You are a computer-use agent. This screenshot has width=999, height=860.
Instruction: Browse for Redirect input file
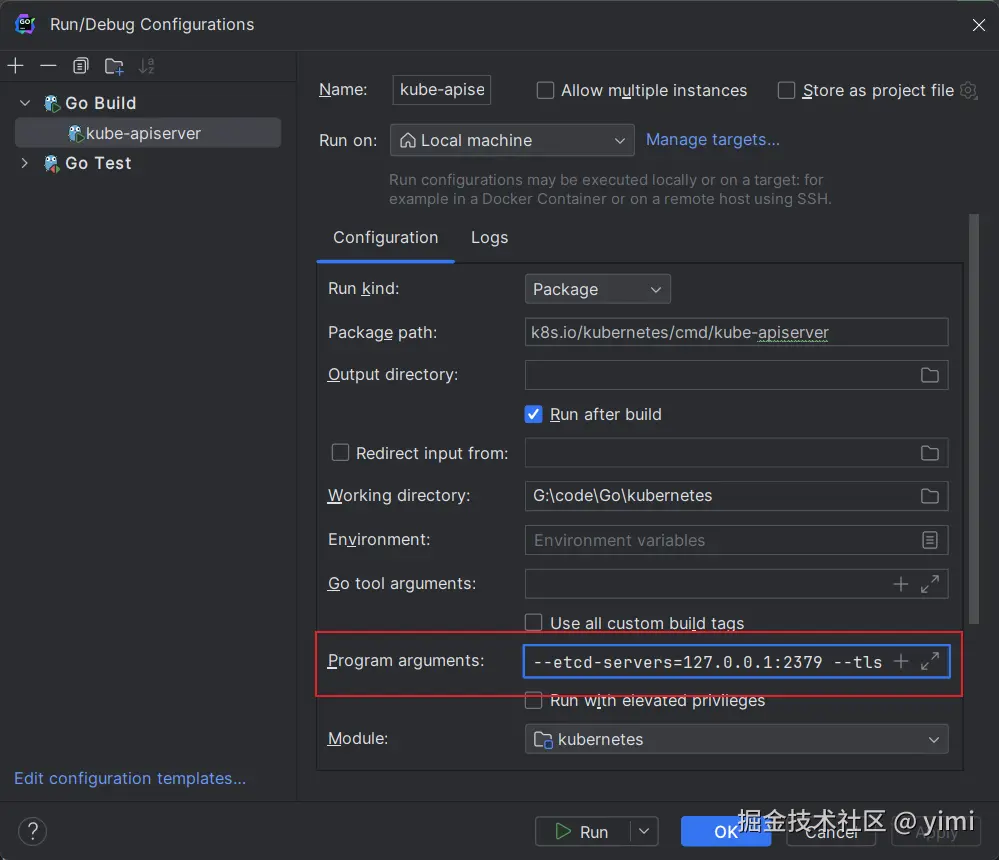(930, 453)
